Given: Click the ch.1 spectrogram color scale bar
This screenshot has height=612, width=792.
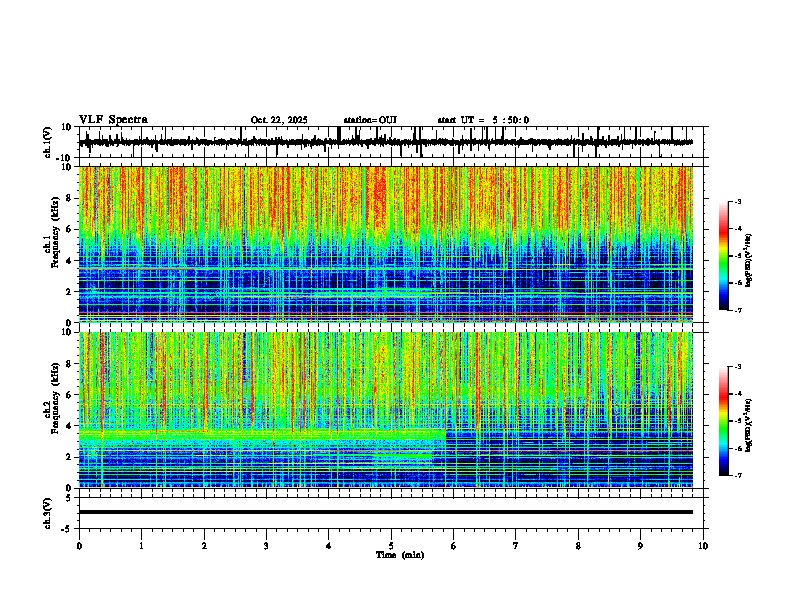Looking at the screenshot, I should (723, 256).
